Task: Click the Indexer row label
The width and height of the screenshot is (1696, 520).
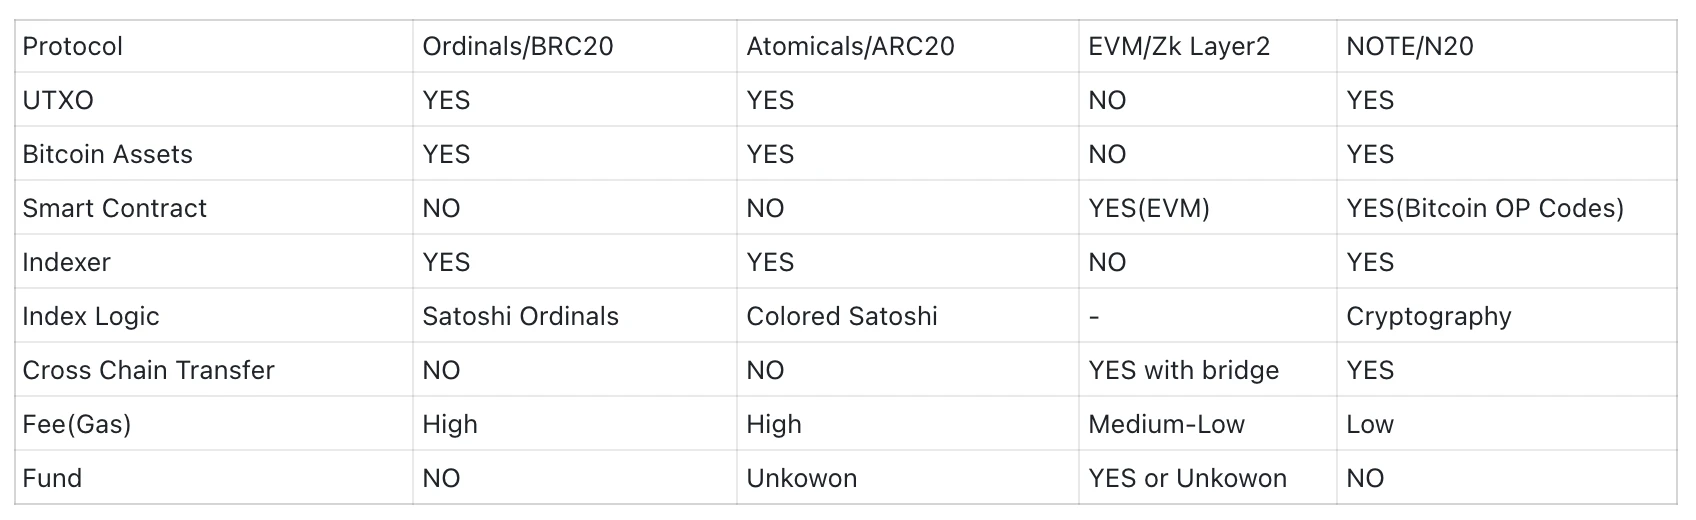Action: click(x=67, y=262)
